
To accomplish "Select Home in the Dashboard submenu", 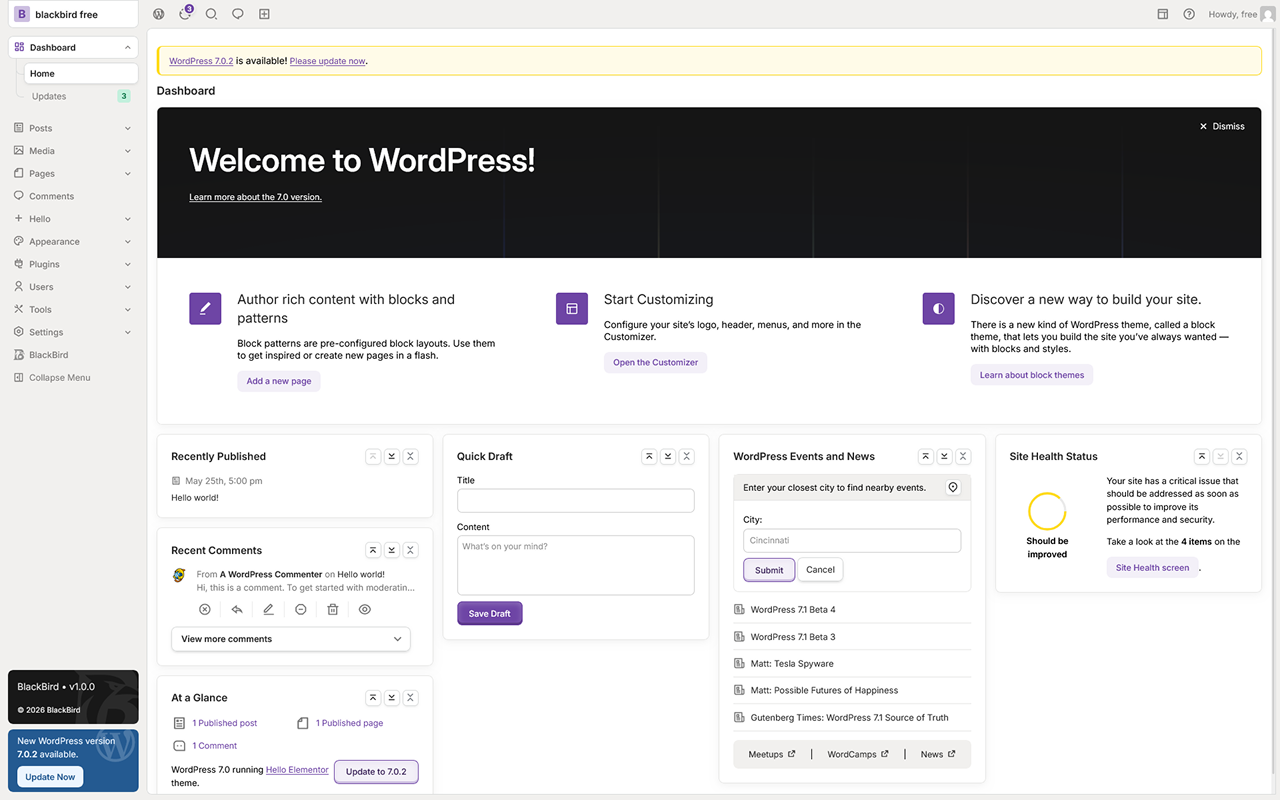I will (x=81, y=73).
